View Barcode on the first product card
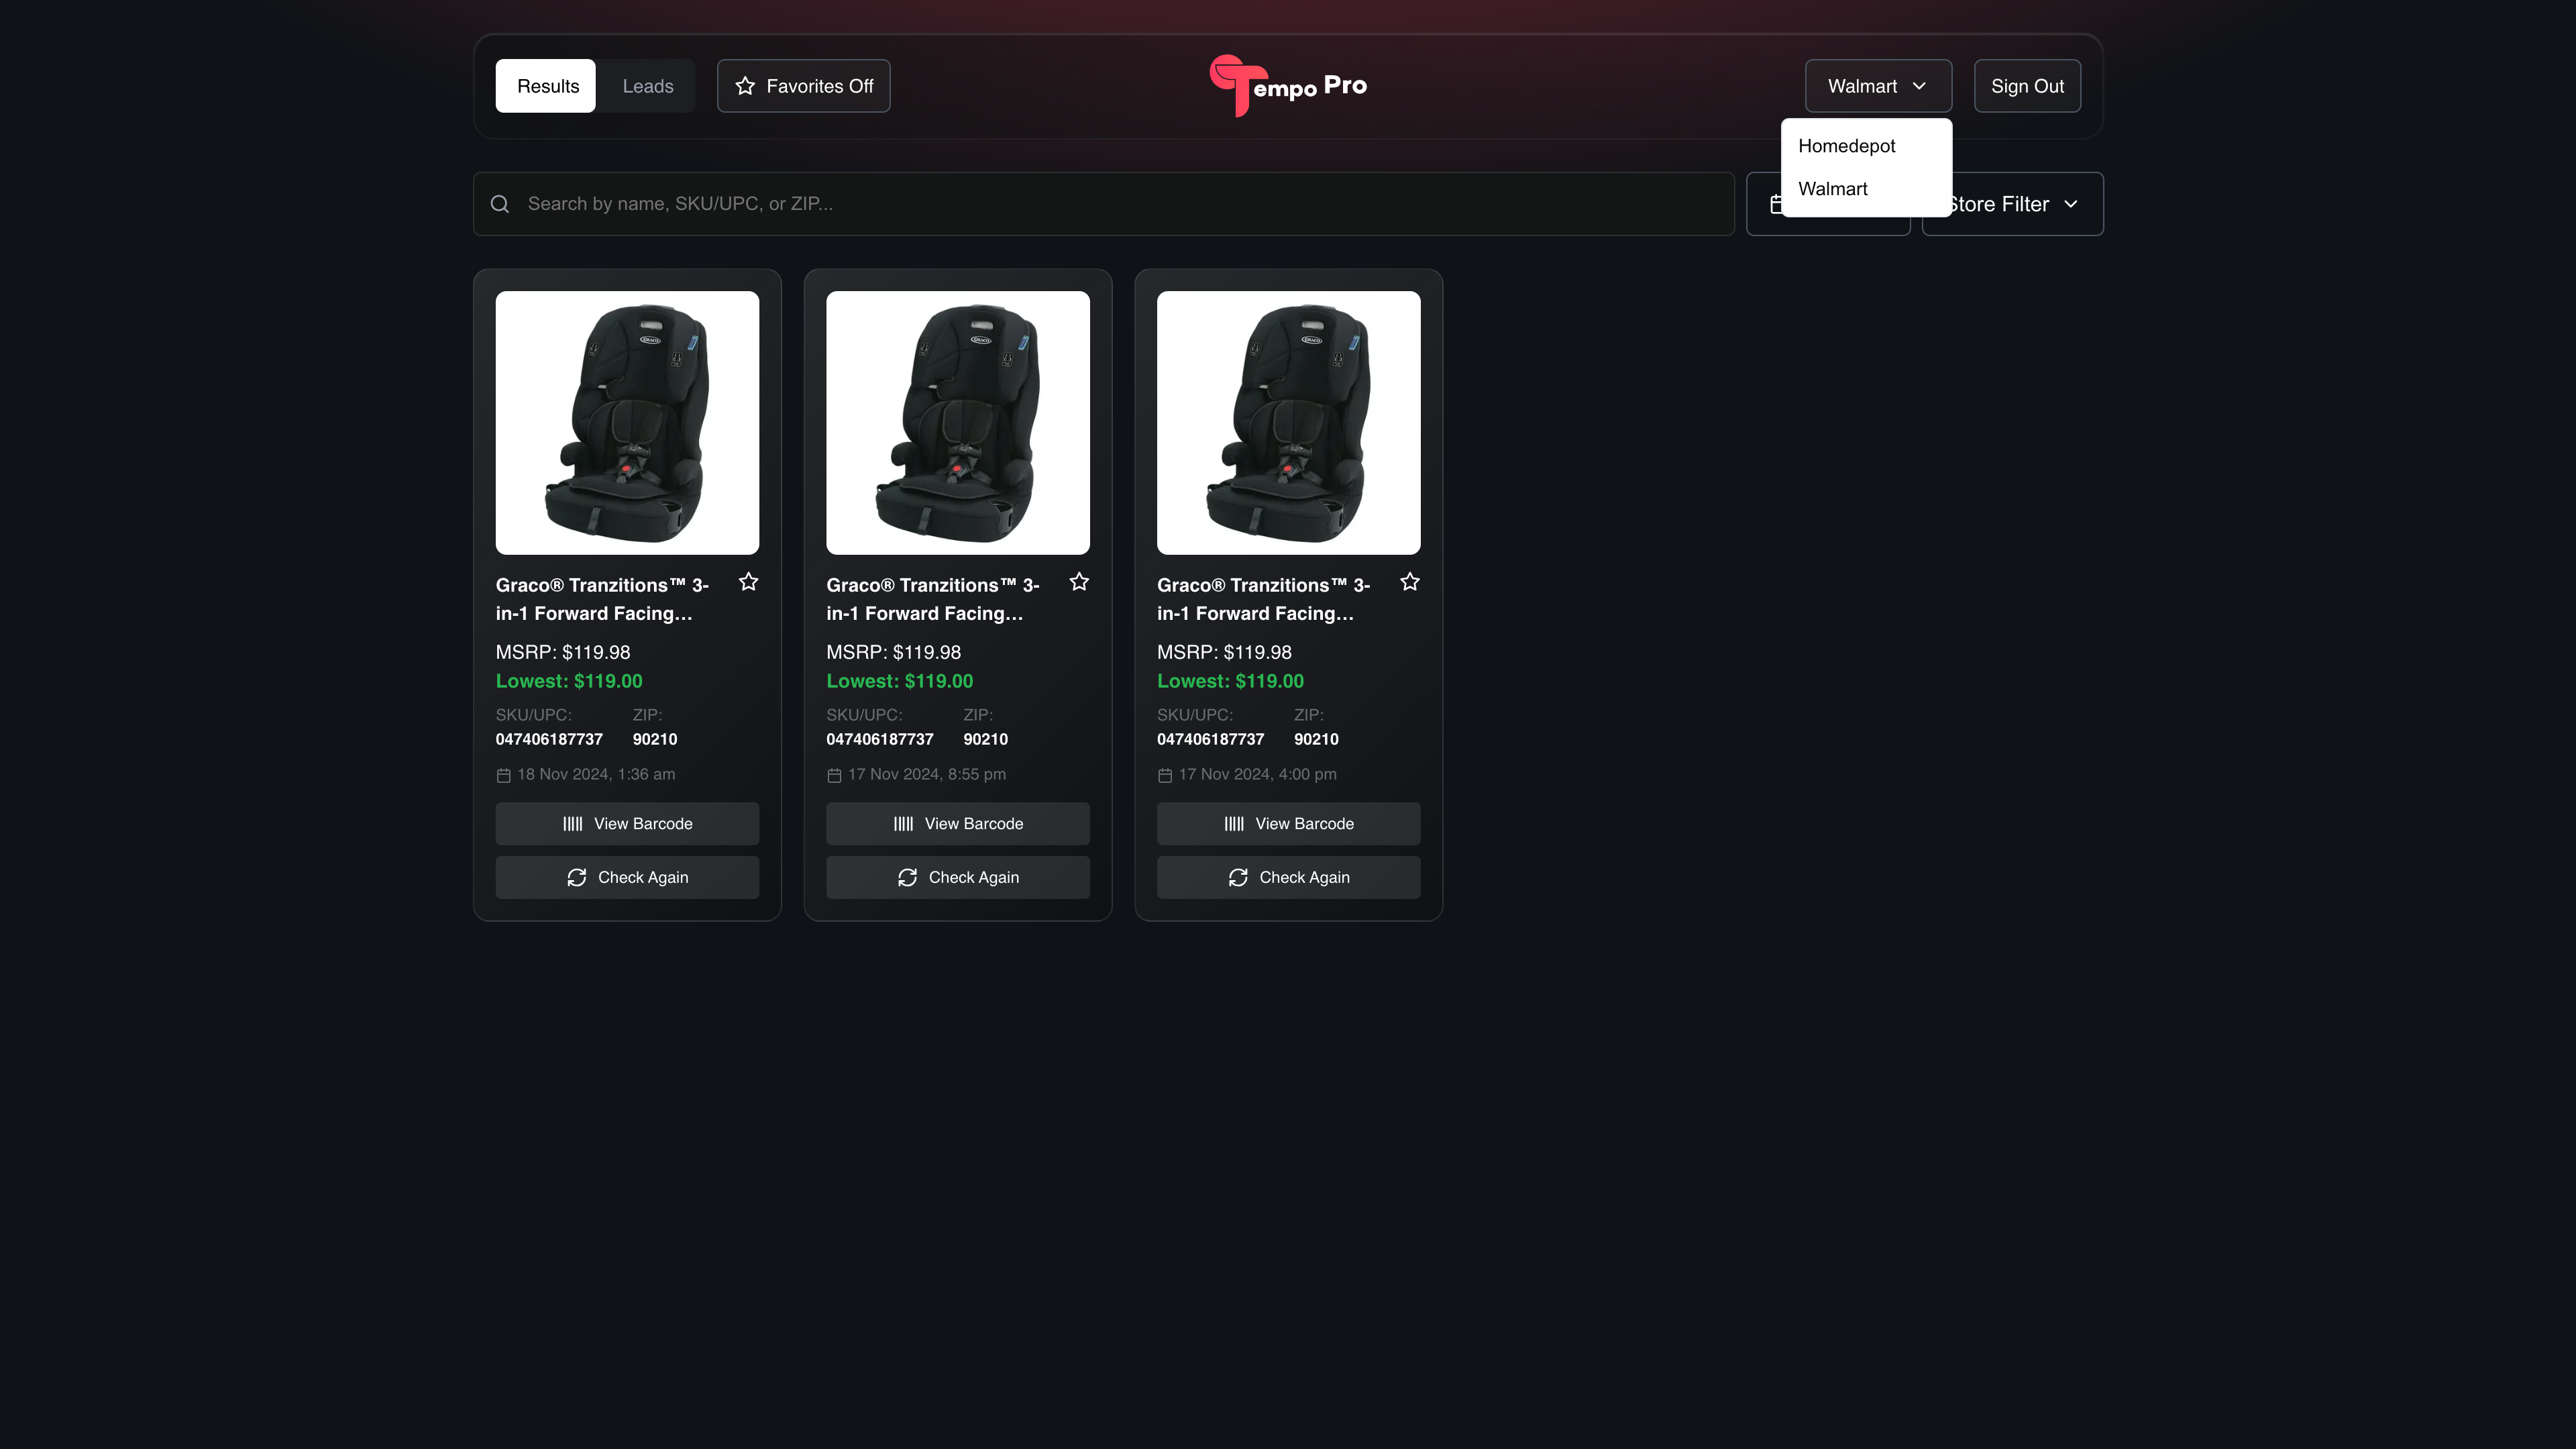 [627, 823]
